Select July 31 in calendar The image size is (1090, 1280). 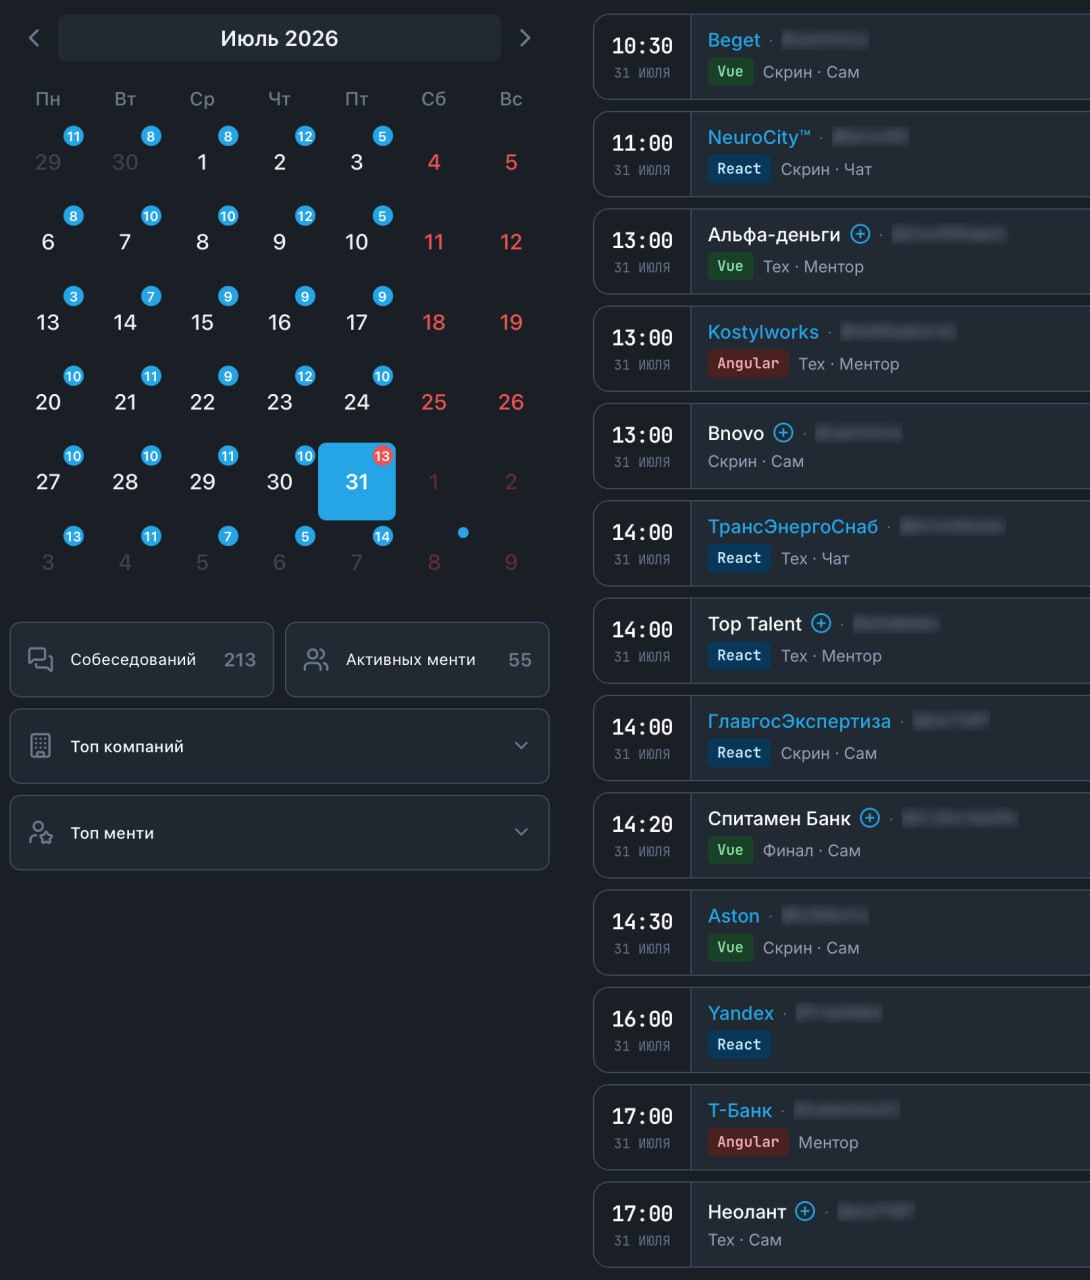tap(357, 482)
